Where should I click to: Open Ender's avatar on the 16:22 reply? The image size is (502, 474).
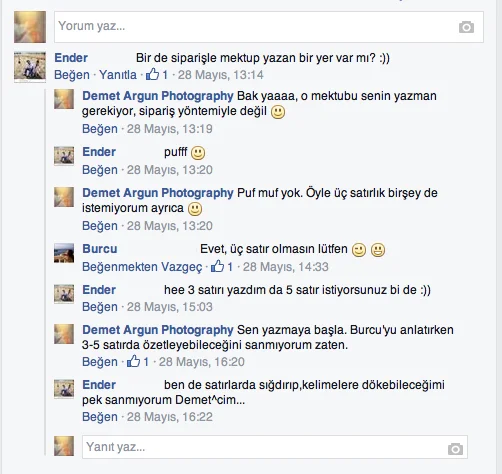(64, 389)
